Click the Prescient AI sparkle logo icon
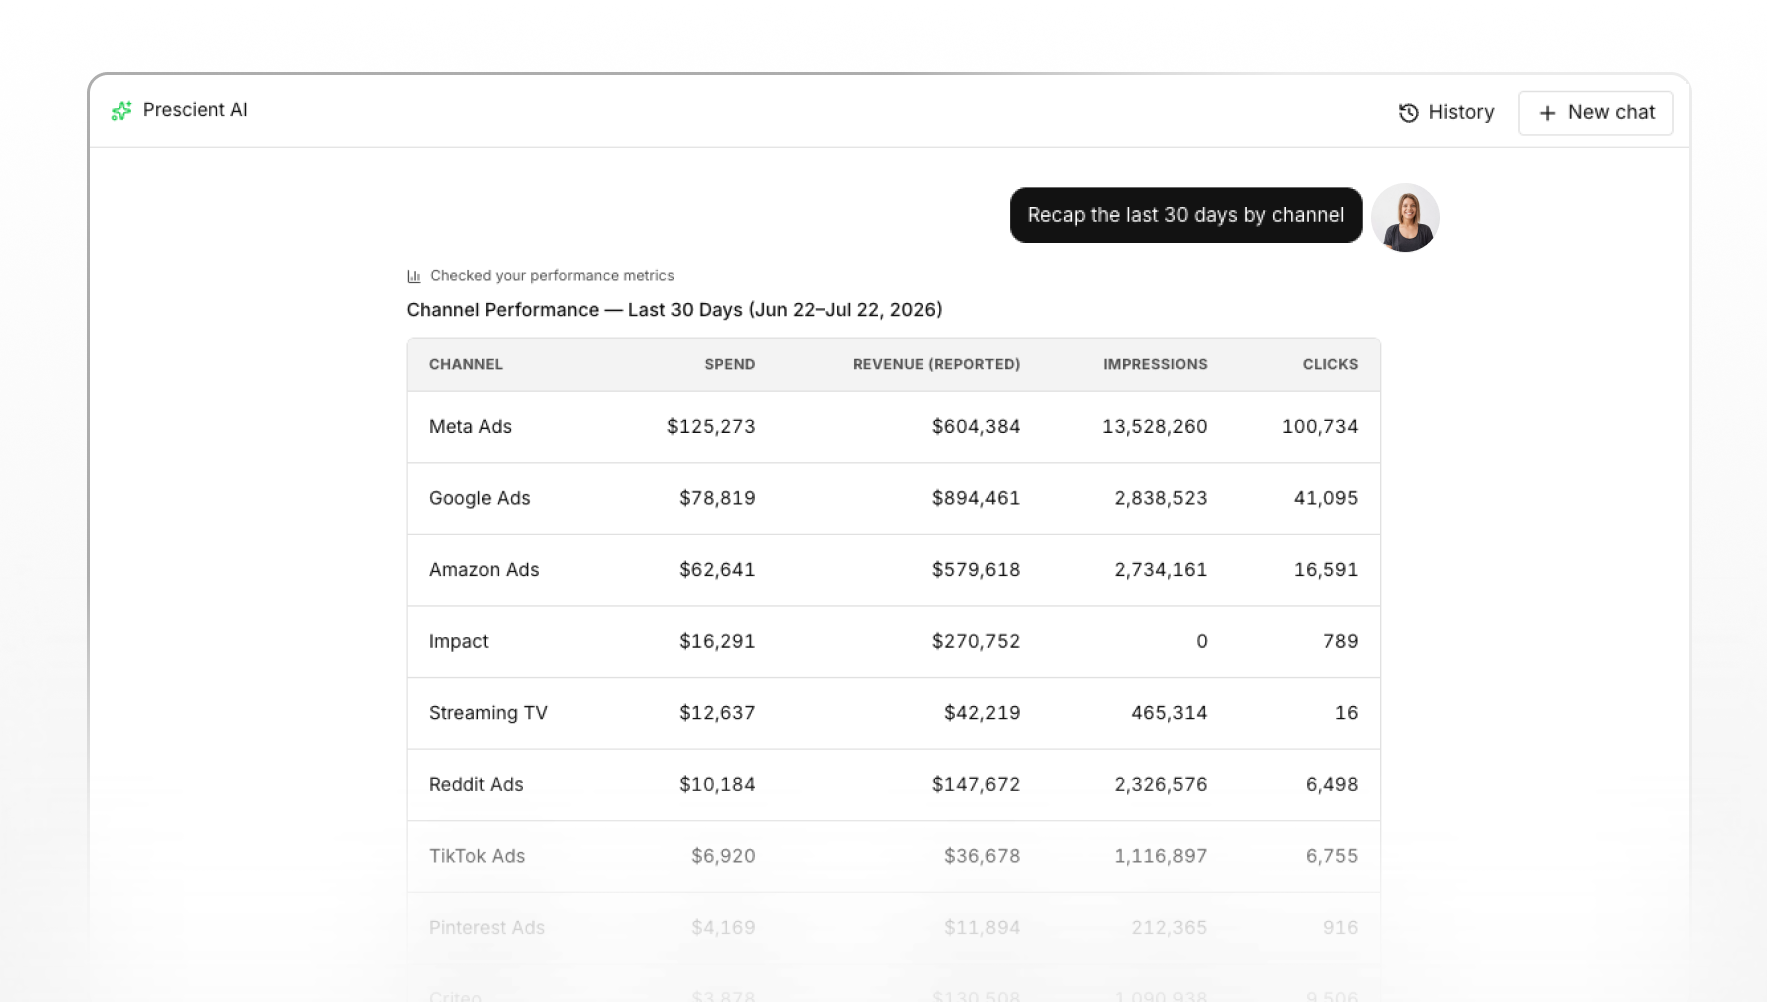 [x=122, y=111]
